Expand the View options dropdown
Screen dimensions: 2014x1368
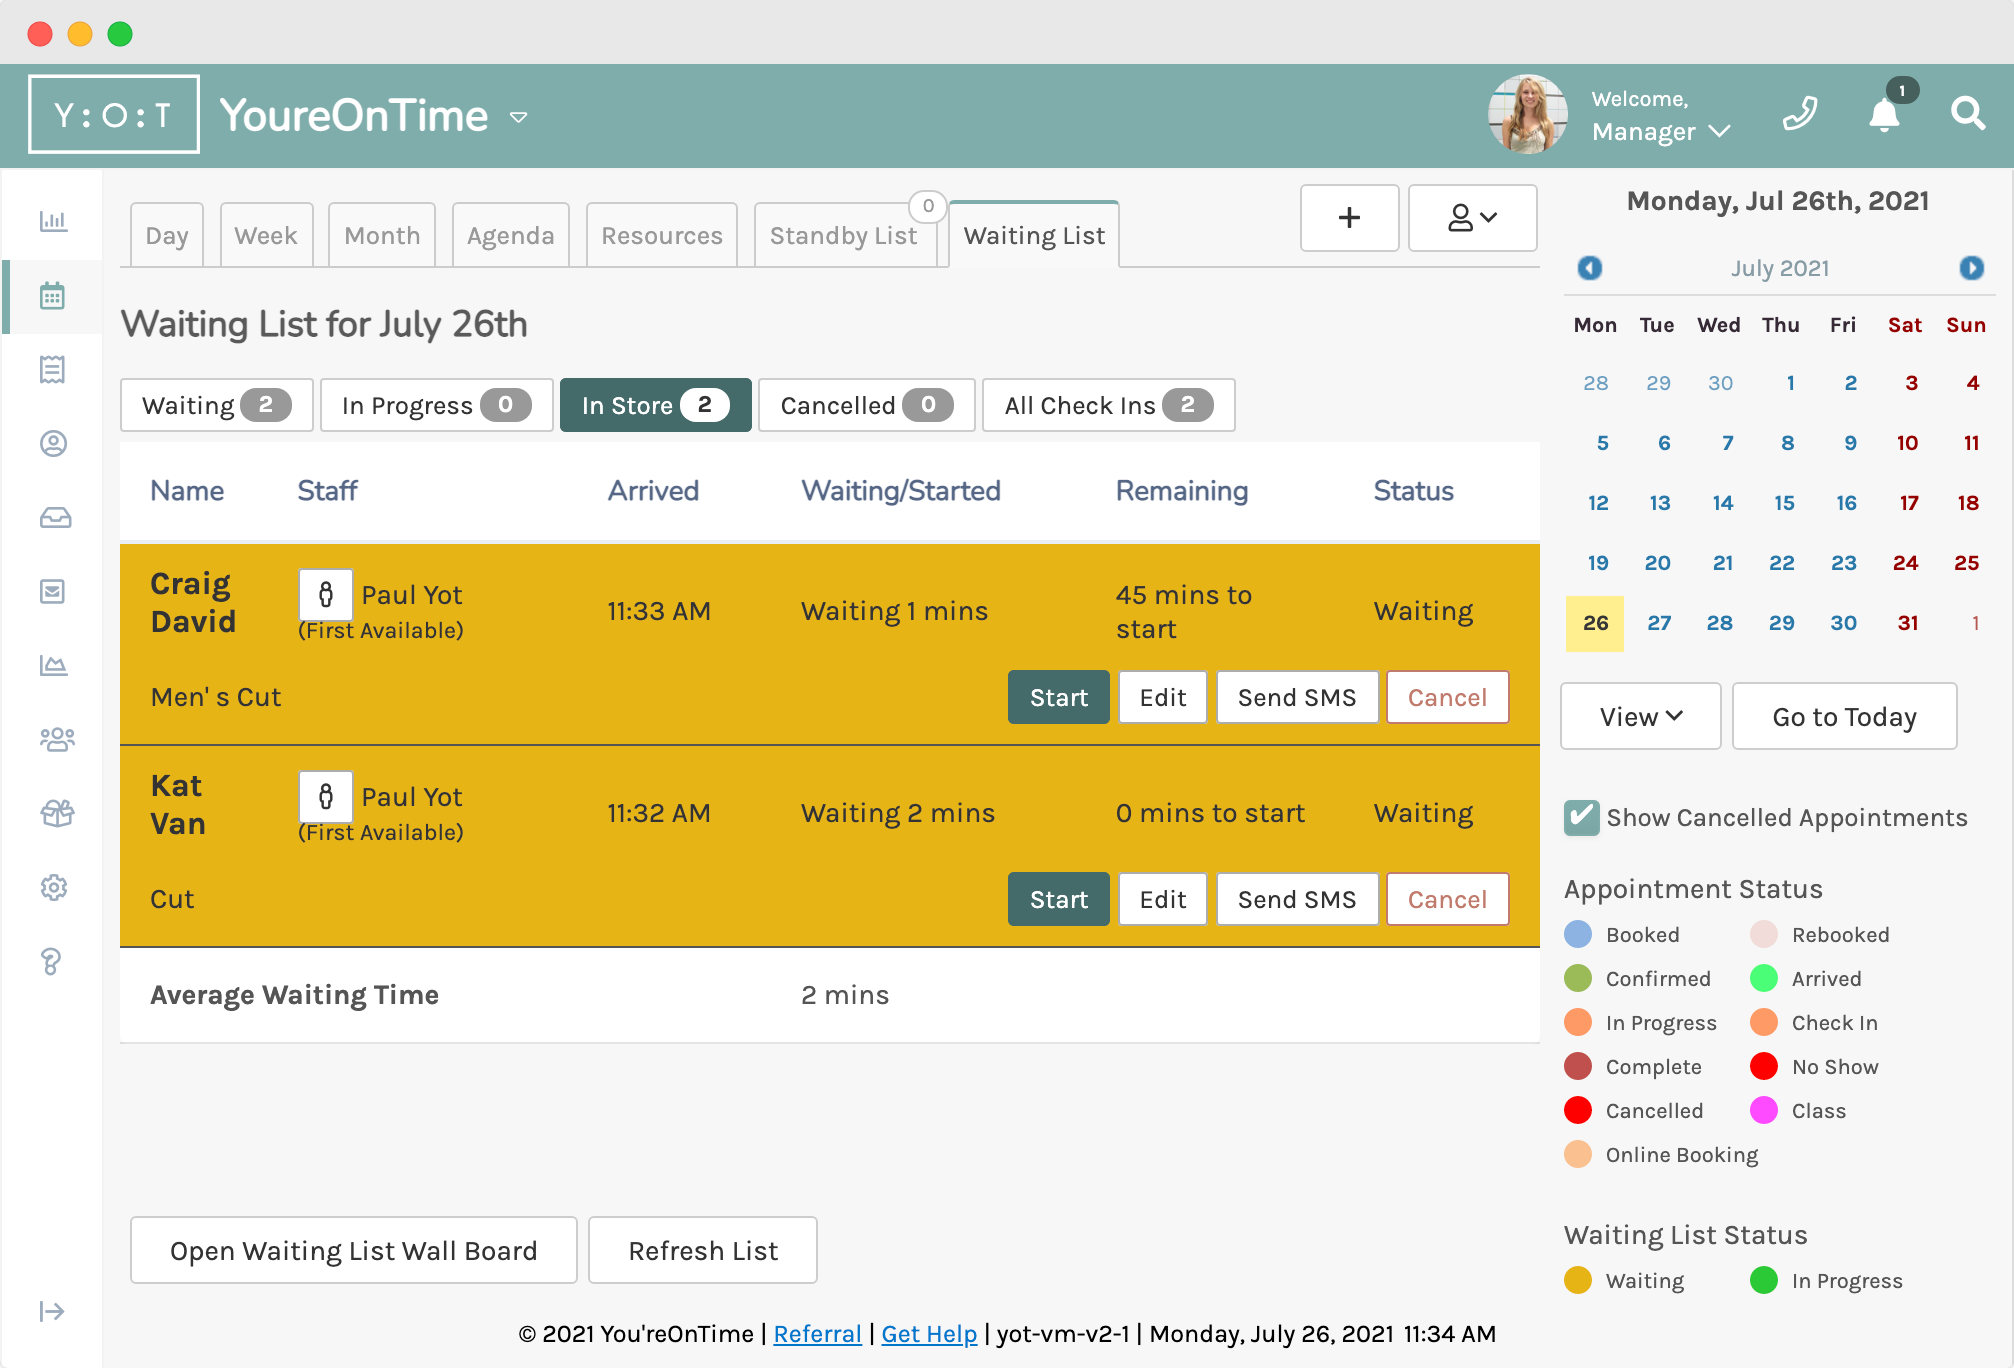(1641, 715)
